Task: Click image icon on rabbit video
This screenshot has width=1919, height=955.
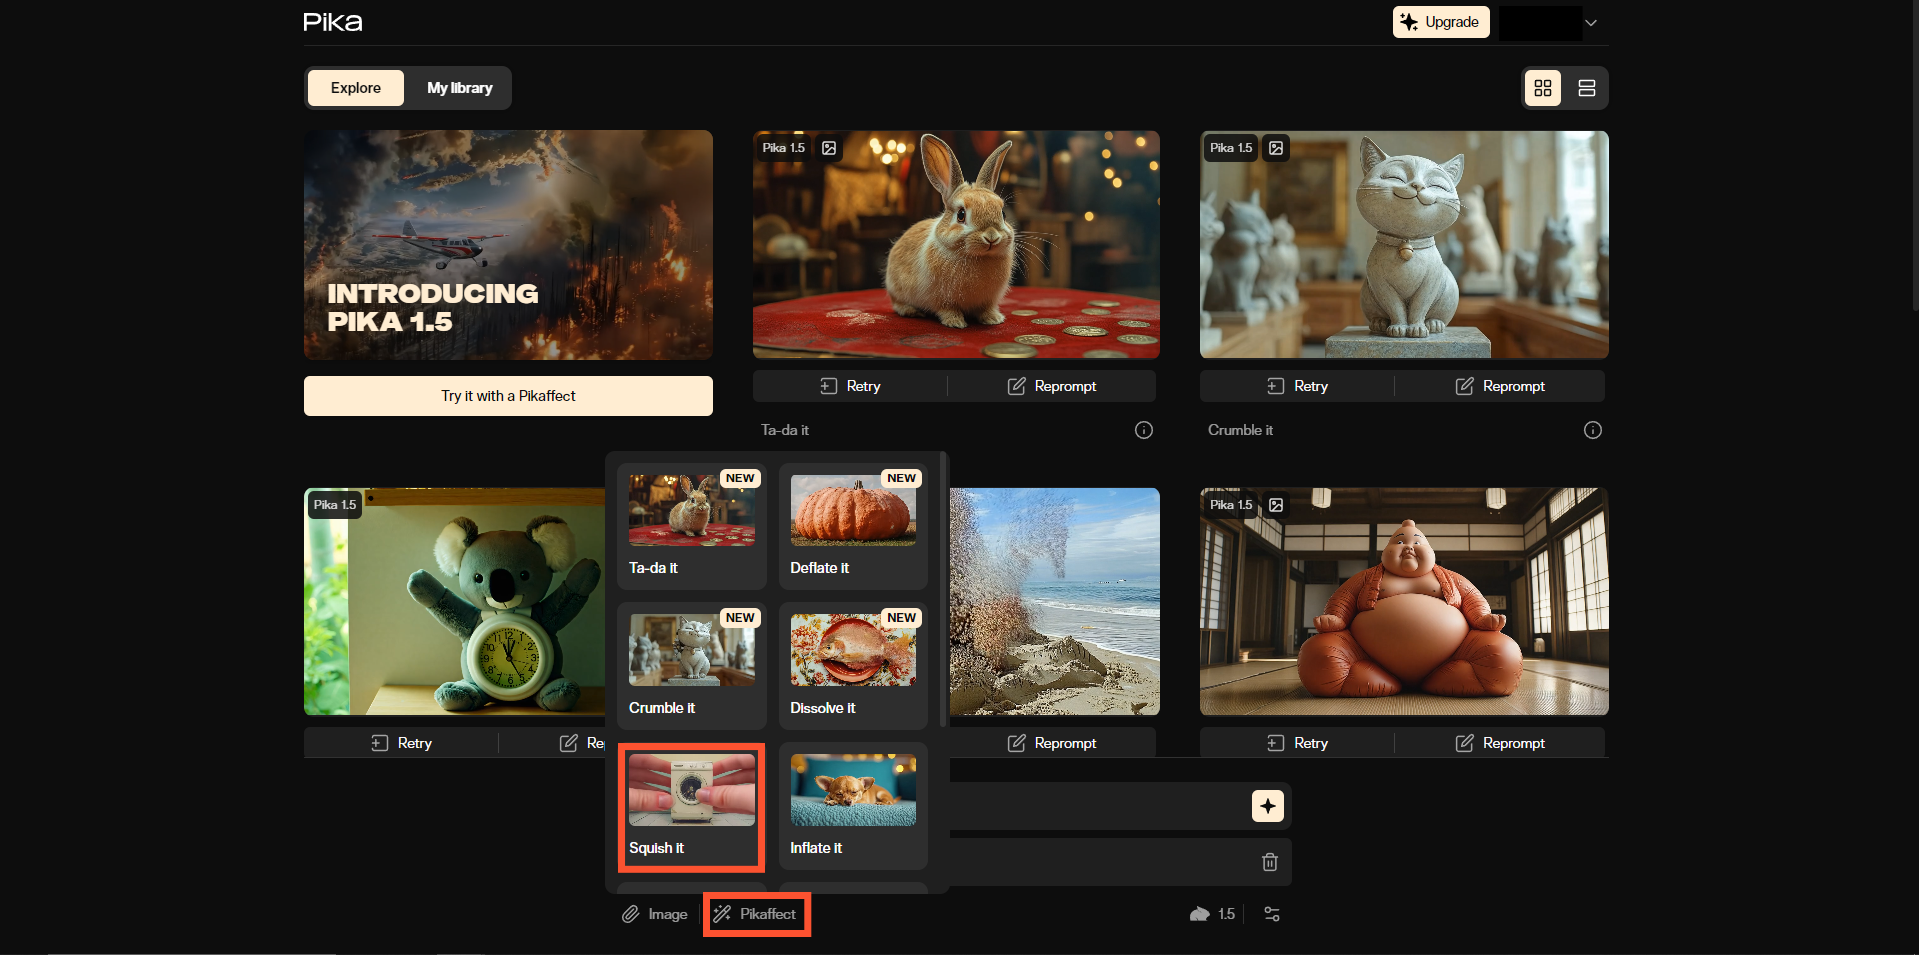Action: (829, 148)
